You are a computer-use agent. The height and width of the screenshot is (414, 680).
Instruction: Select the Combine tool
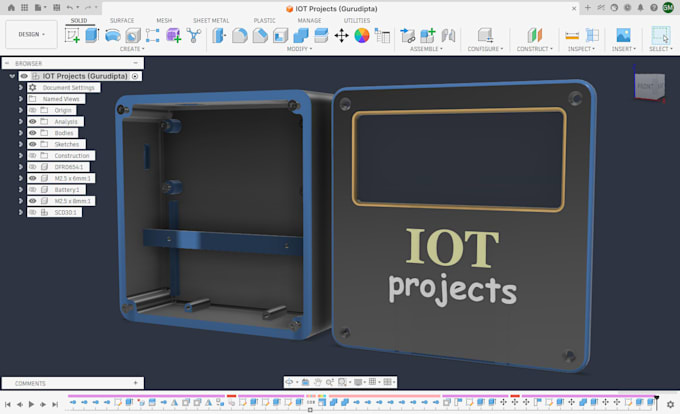tap(301, 36)
